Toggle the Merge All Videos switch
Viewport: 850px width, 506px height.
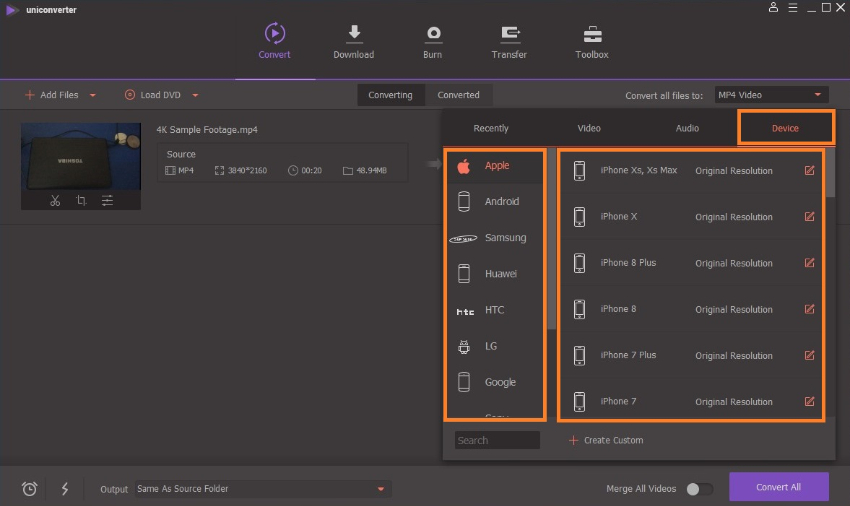tap(699, 489)
